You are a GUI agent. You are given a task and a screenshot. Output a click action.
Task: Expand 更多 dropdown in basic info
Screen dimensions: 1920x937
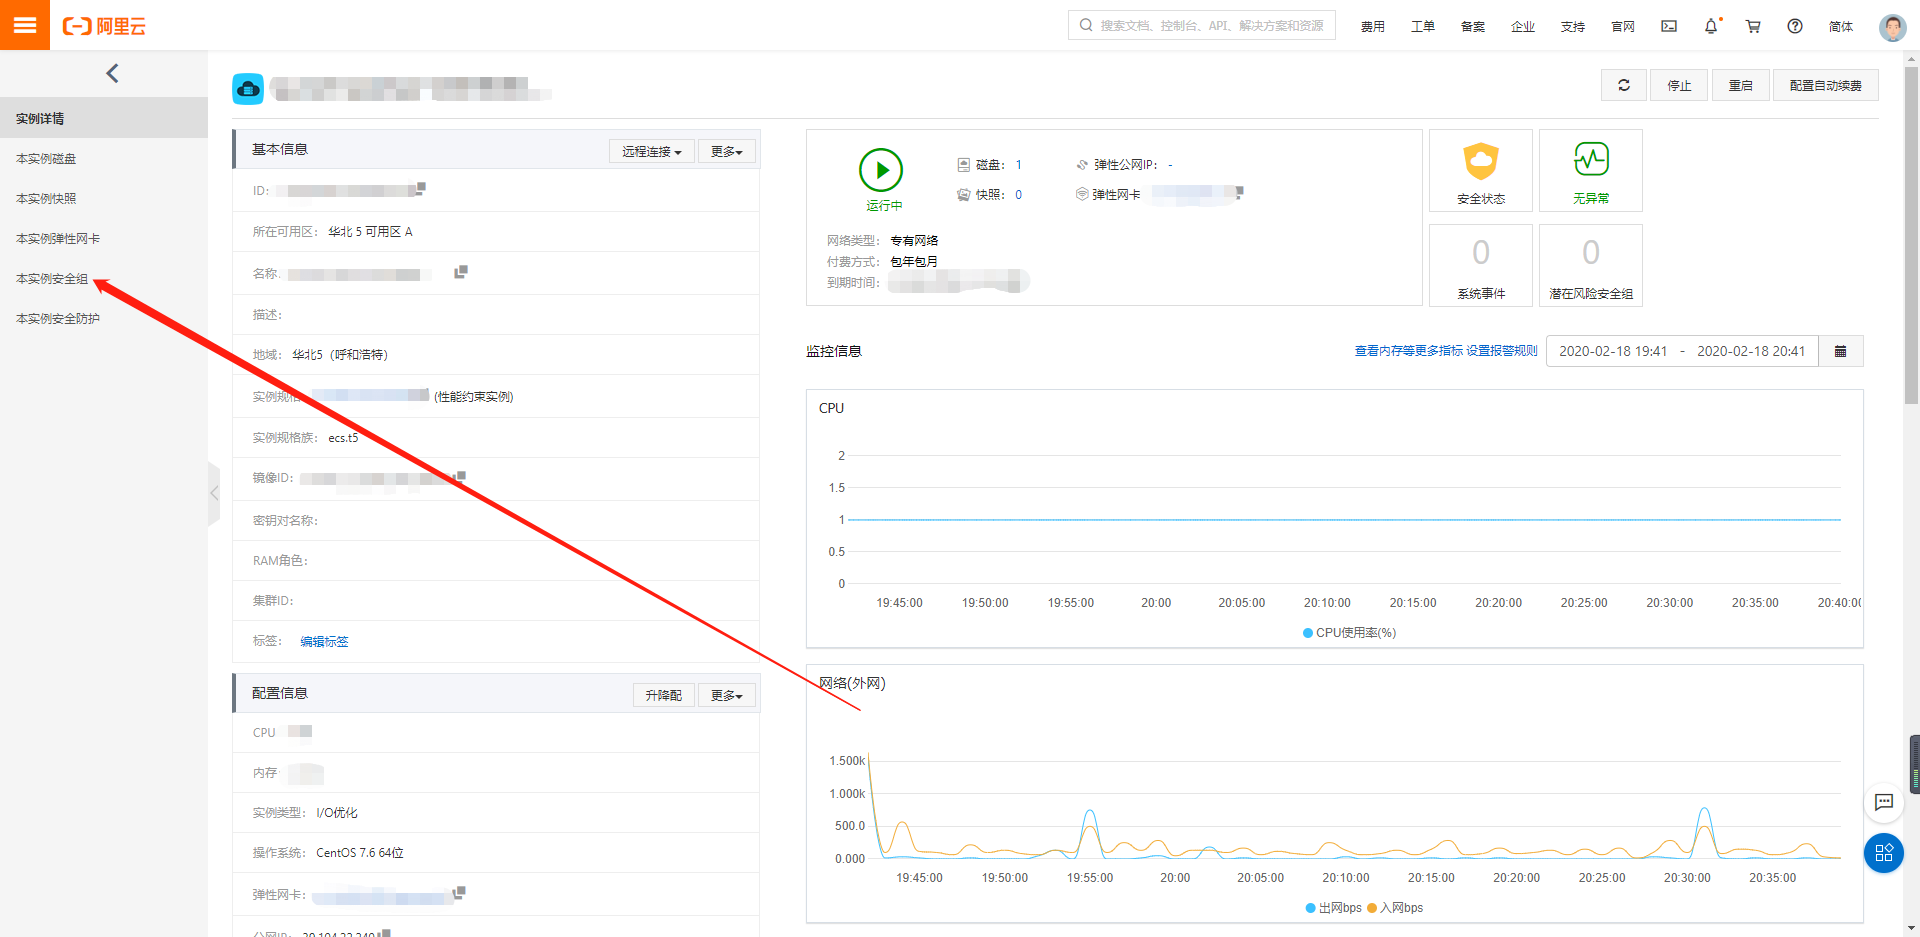click(x=727, y=151)
